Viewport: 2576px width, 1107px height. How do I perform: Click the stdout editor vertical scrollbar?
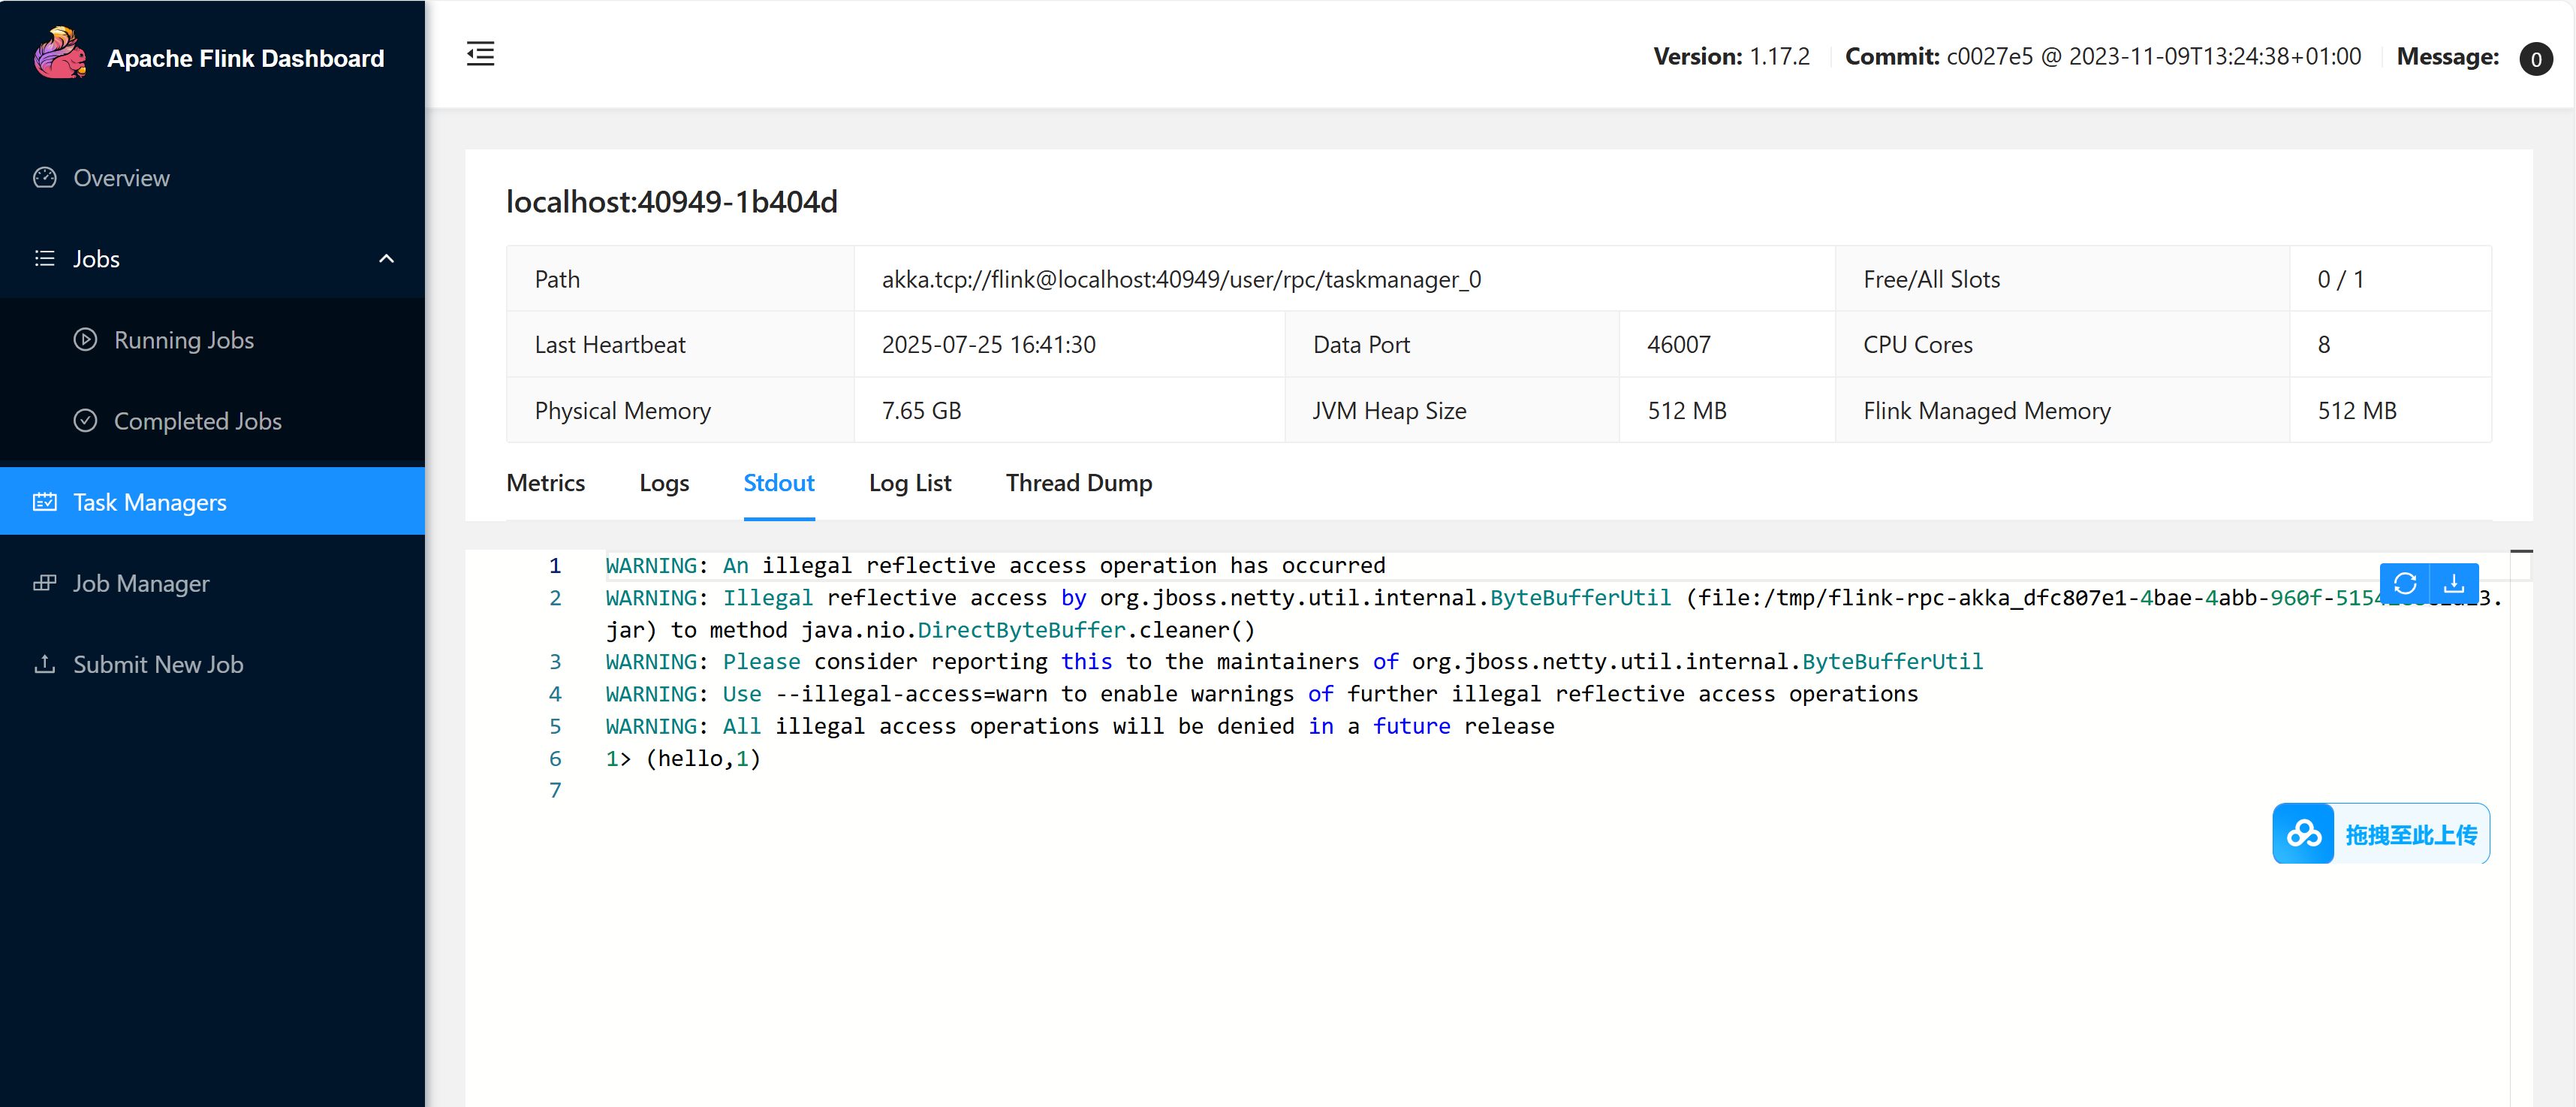[2521, 828]
